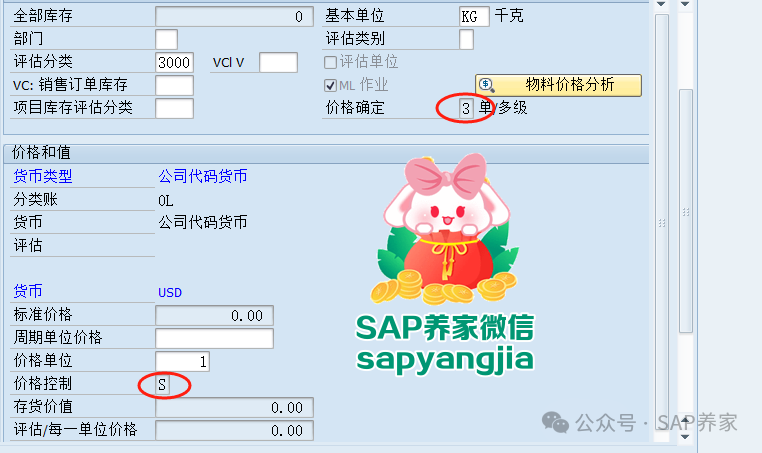The width and height of the screenshot is (762, 453).
Task: Click the 千克 unit text
Action: [509, 16]
